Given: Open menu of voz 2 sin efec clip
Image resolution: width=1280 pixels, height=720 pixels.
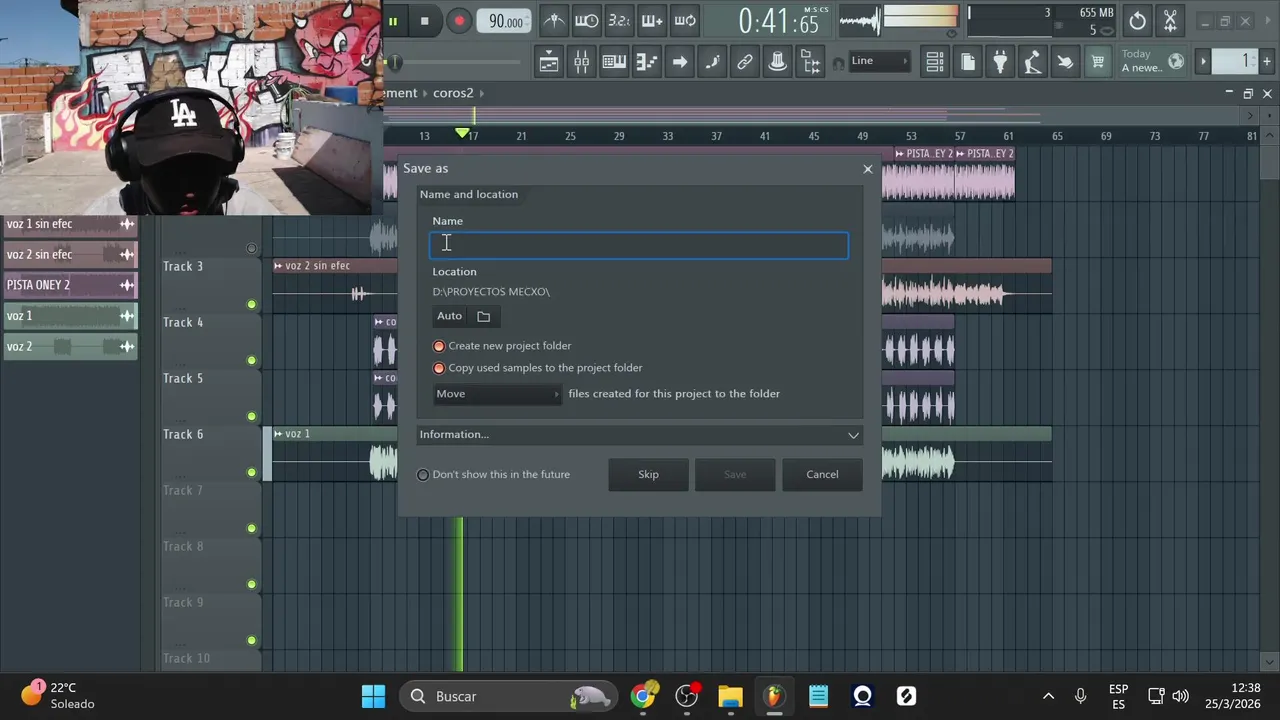Looking at the screenshot, I should [278, 266].
